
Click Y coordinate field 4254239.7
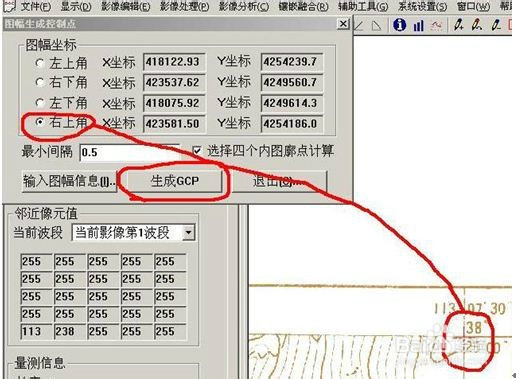pyautogui.click(x=292, y=62)
